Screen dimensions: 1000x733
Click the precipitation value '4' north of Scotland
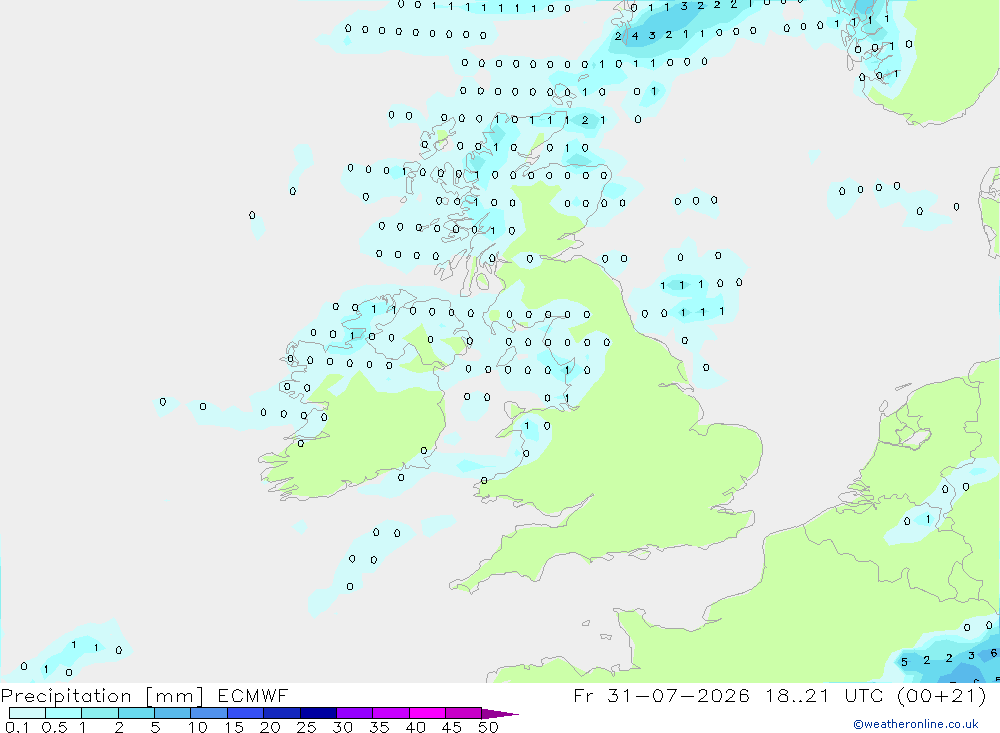(635, 36)
